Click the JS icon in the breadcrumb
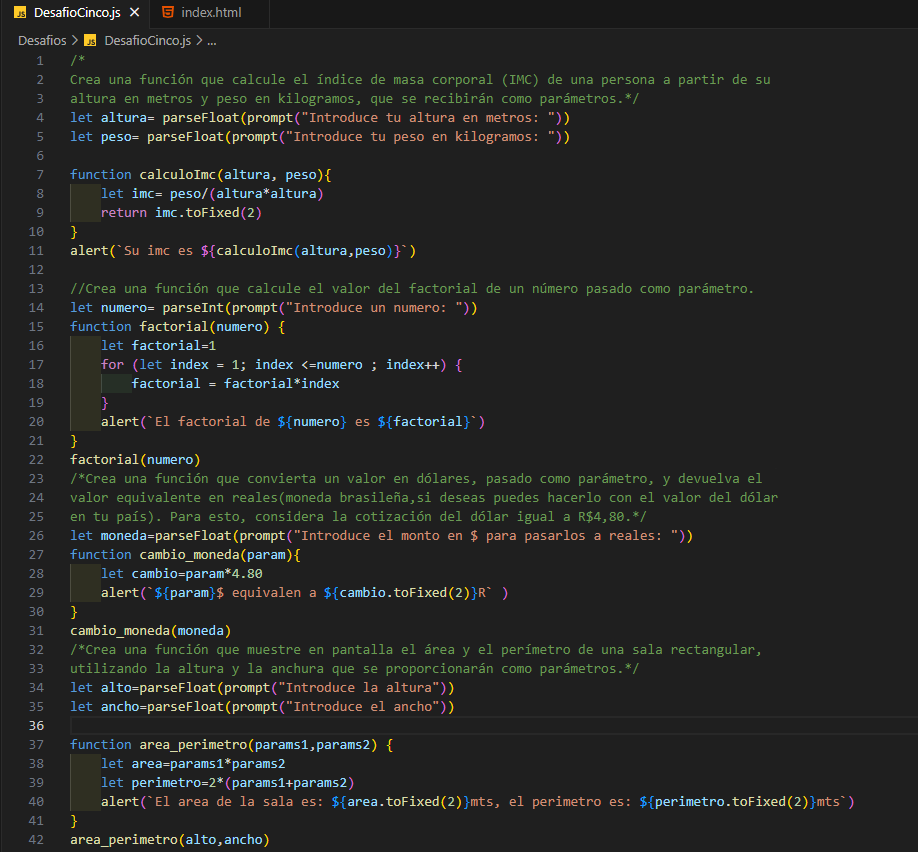This screenshot has width=918, height=852. (x=90, y=40)
